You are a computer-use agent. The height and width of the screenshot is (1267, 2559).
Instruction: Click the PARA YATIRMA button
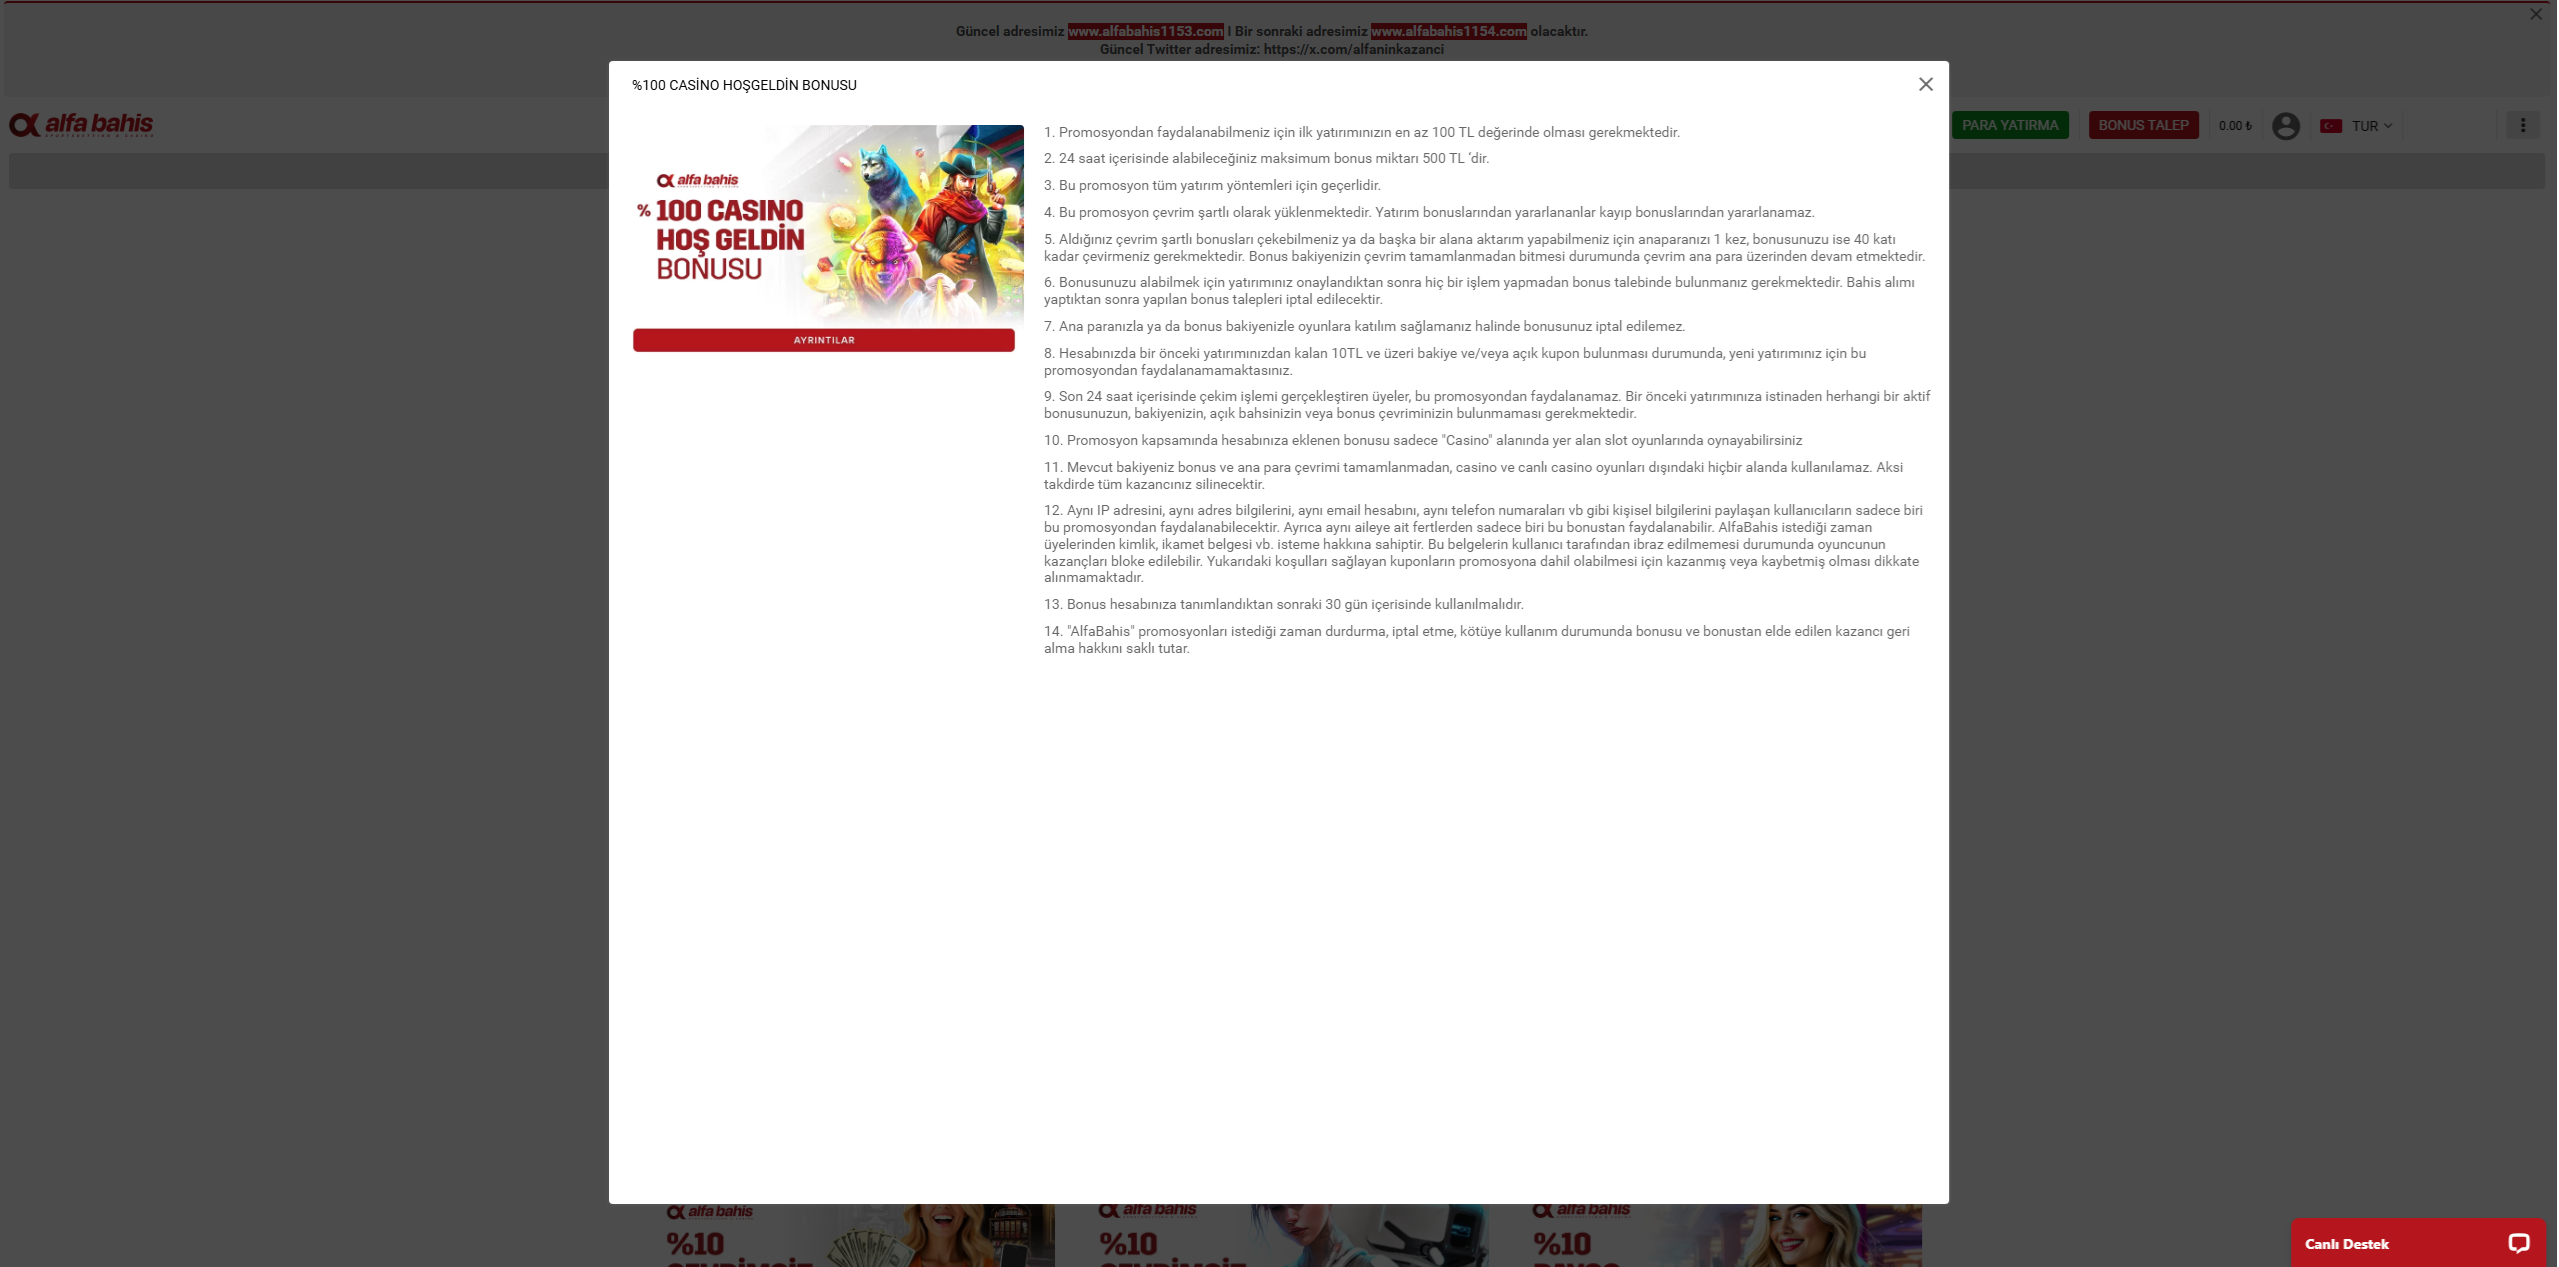click(2009, 125)
